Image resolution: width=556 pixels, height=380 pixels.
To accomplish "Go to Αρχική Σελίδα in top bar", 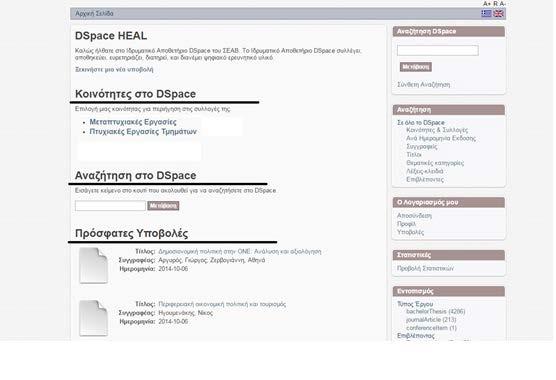I will (94, 13).
